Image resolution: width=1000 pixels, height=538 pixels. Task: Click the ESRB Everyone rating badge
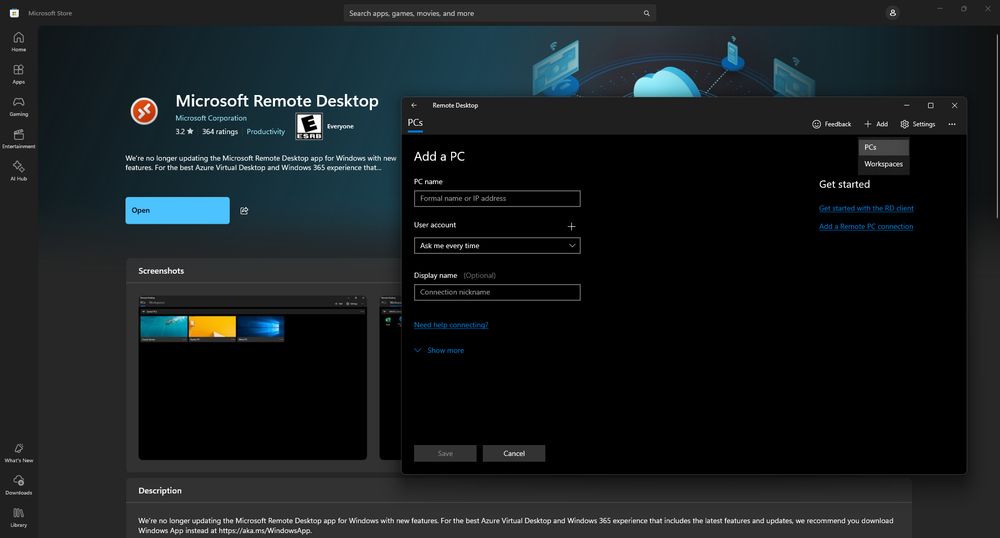point(309,126)
